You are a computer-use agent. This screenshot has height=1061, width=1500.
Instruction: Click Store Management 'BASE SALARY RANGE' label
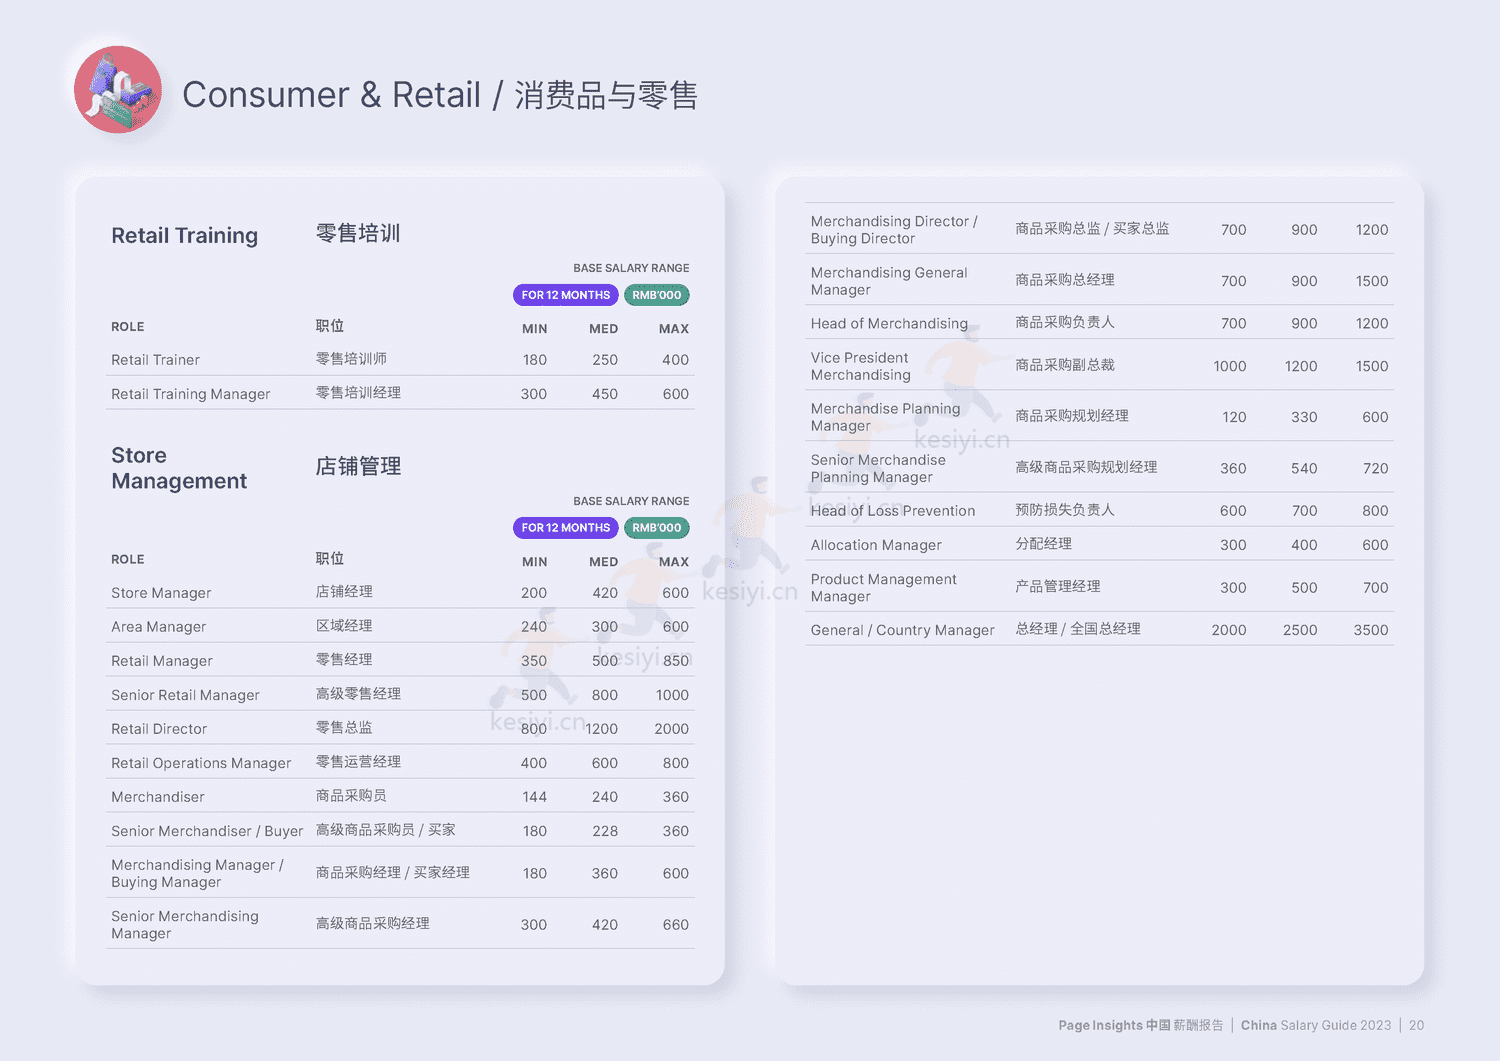tap(631, 501)
